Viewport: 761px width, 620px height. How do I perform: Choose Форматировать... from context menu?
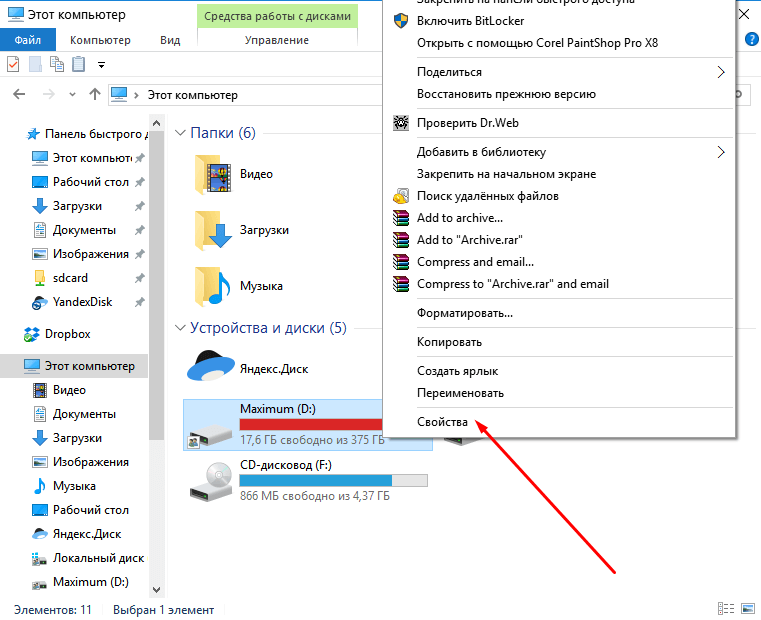coord(558,313)
